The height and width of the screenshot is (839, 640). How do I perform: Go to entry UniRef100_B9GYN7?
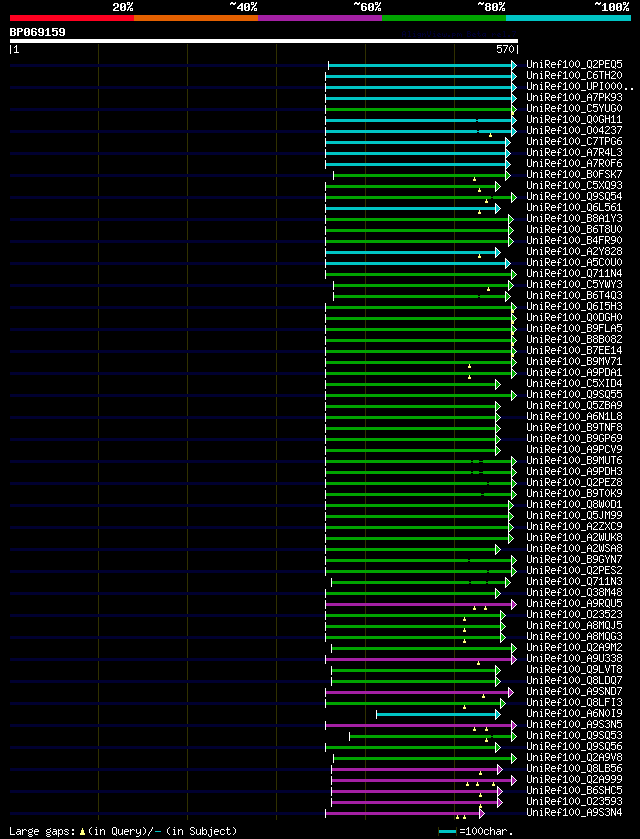pyautogui.click(x=574, y=559)
